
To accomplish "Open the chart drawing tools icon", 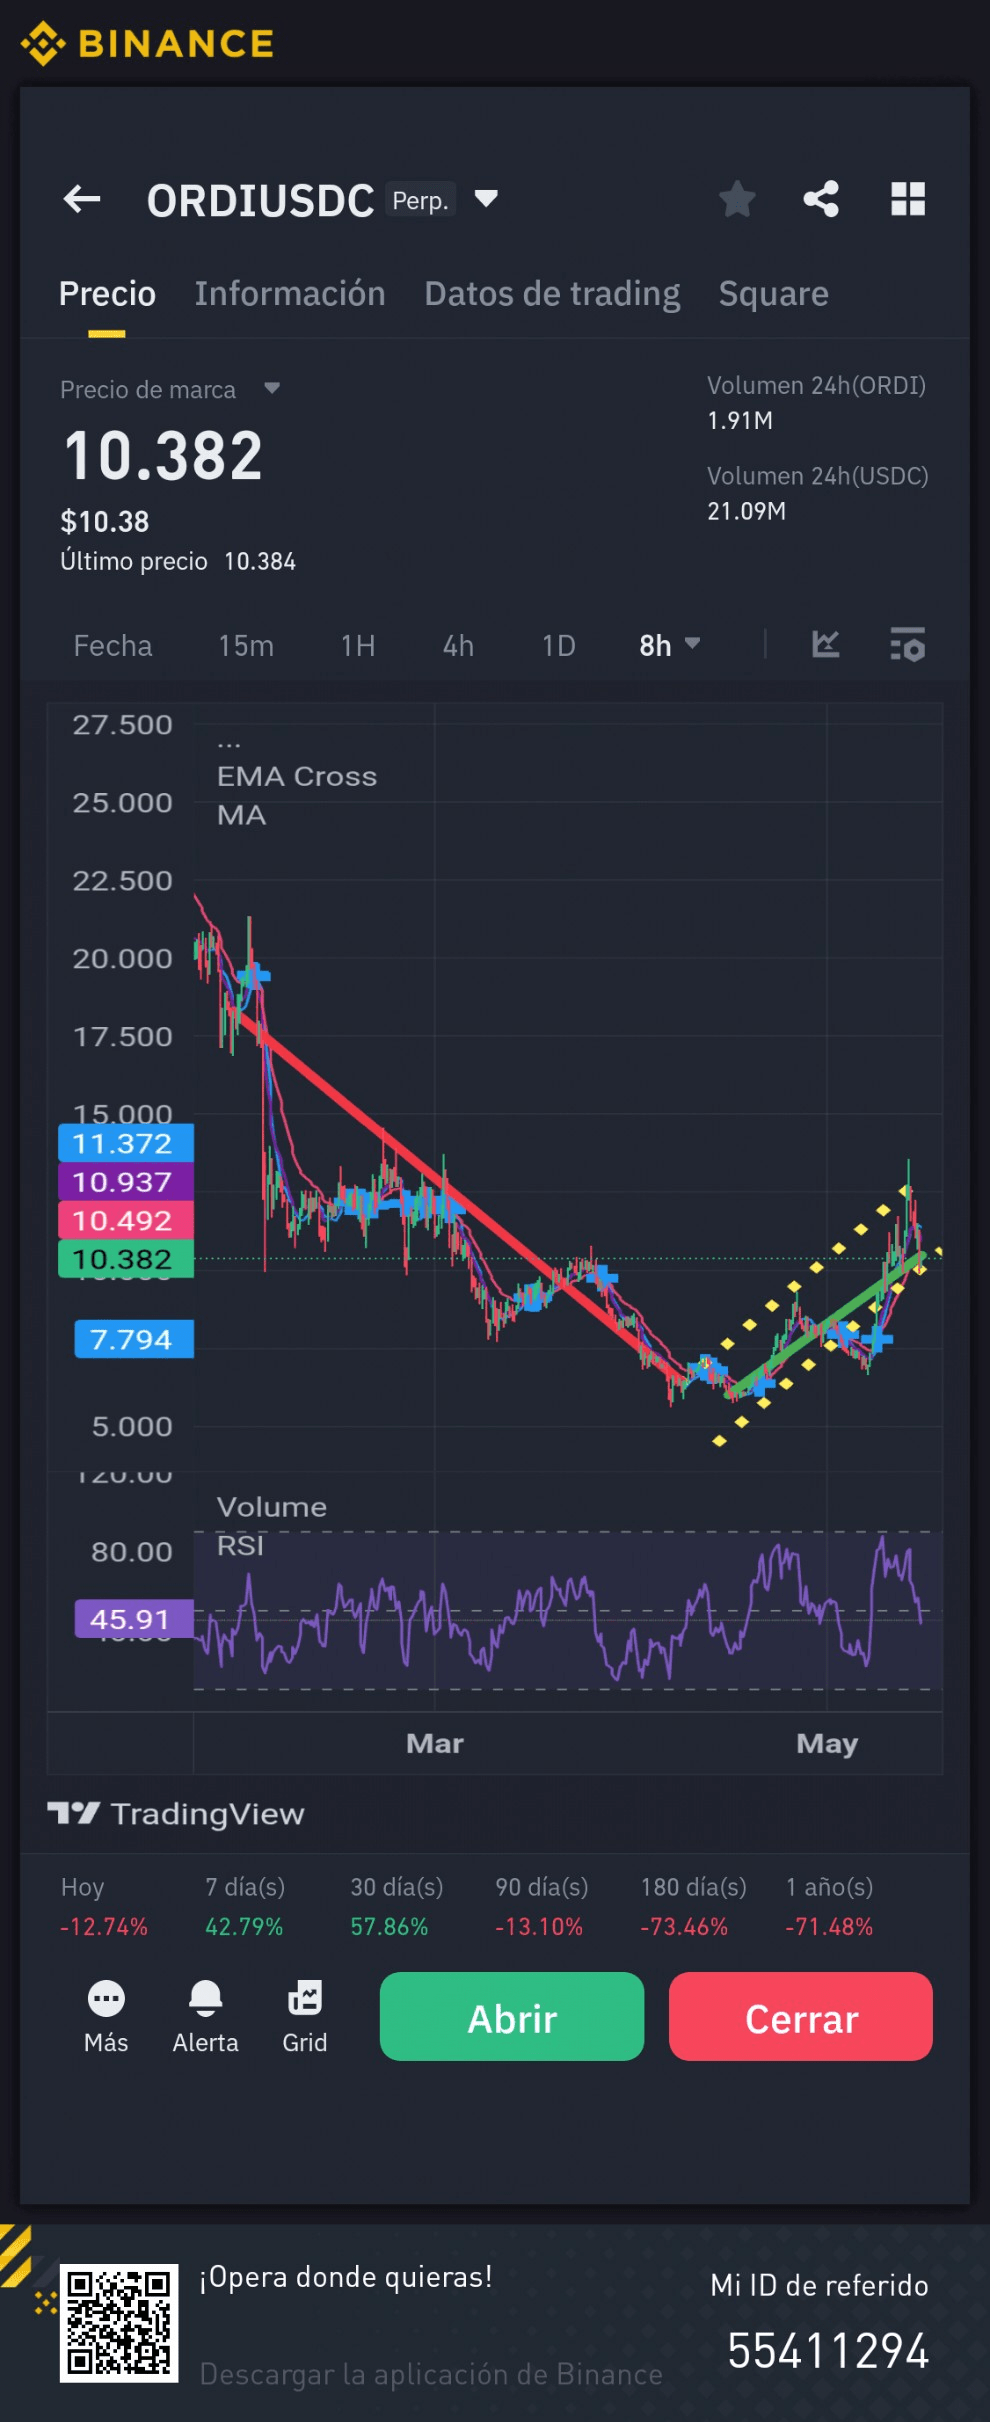I will click(x=825, y=644).
